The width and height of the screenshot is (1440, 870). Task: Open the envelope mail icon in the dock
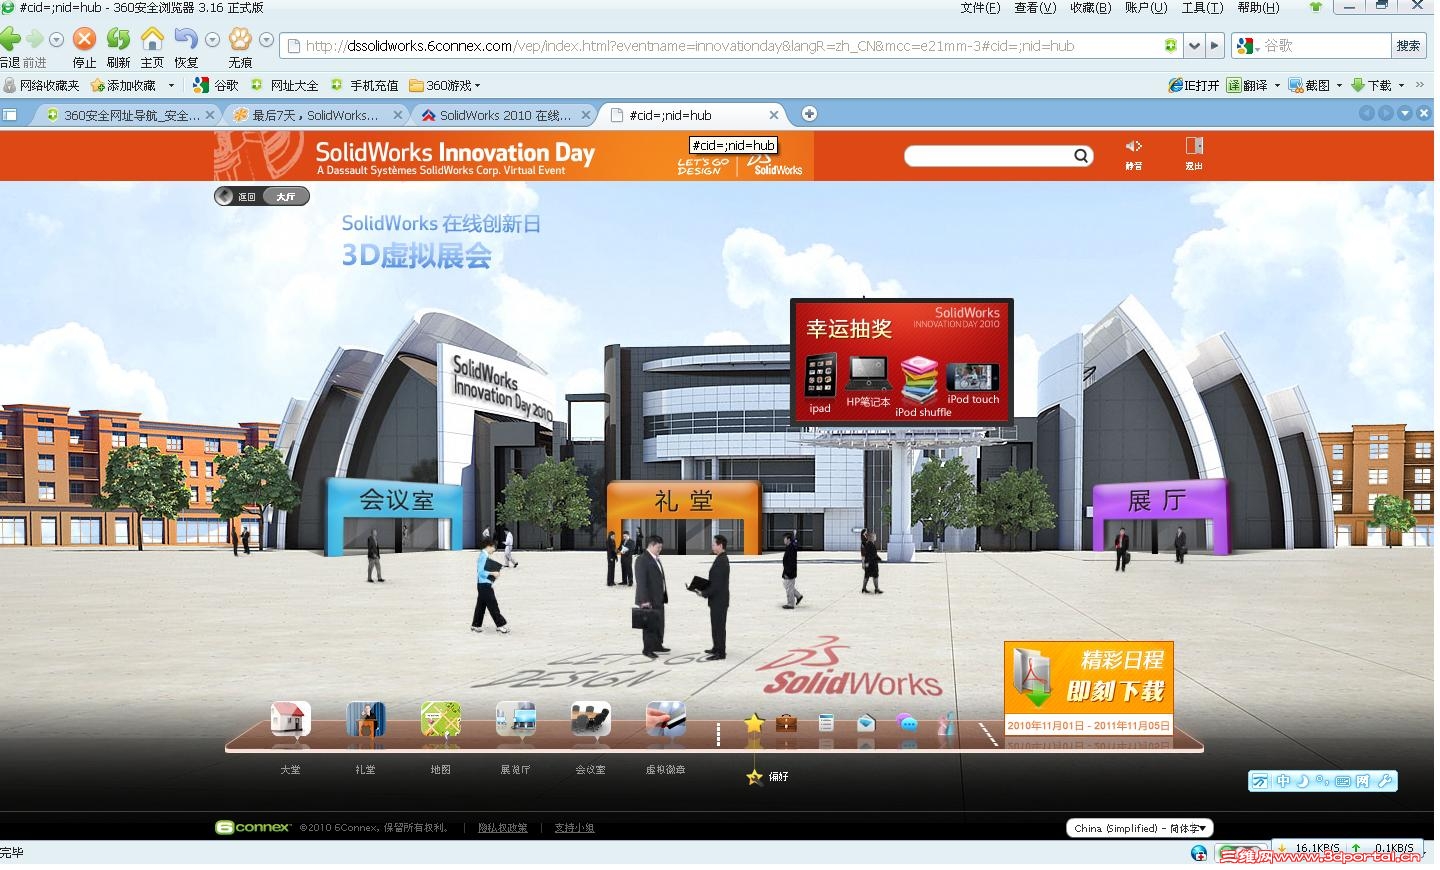point(866,722)
